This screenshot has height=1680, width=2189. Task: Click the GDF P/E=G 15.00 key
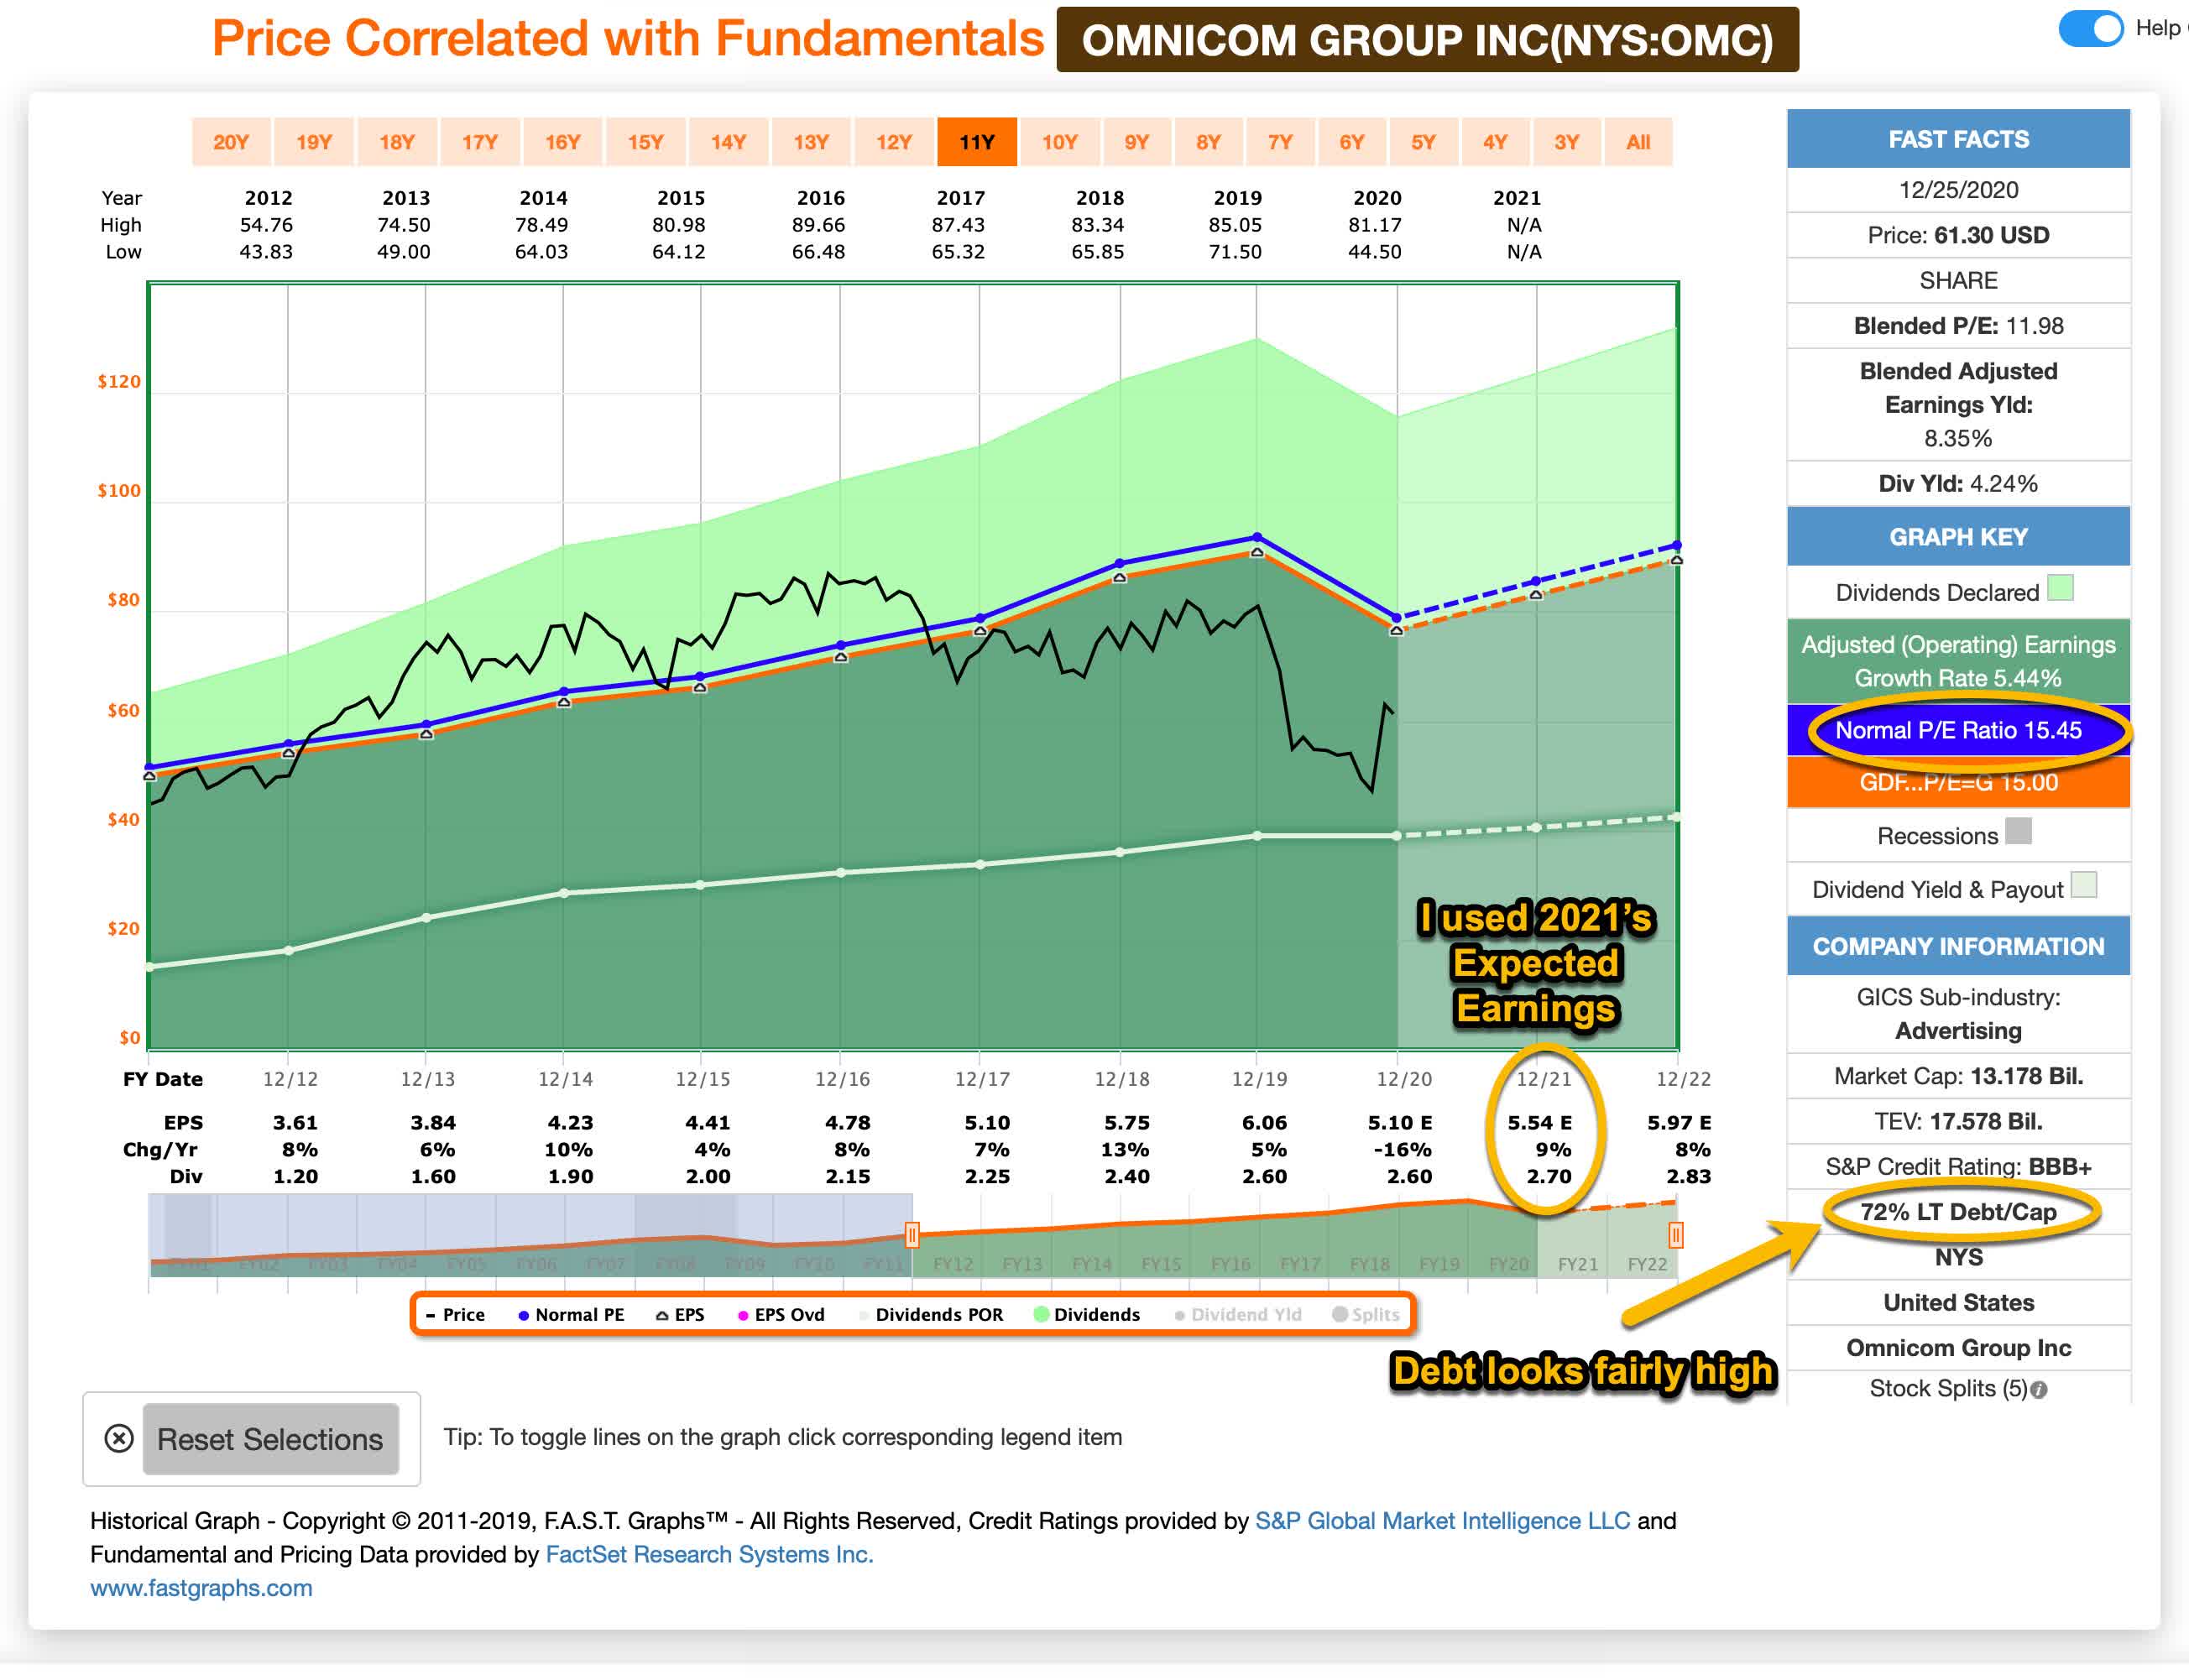point(1958,782)
